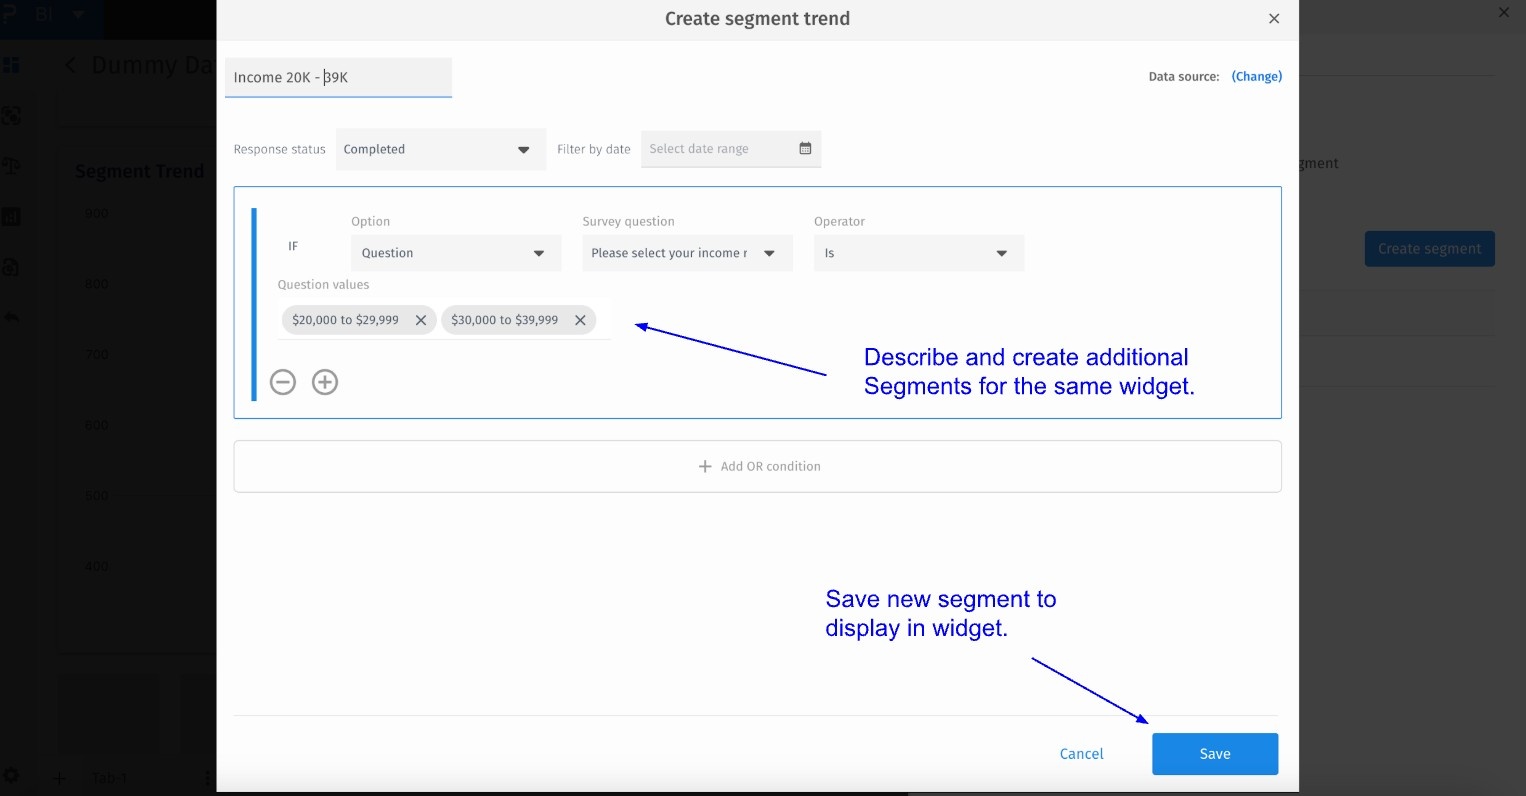Switch to Tab-1 at the bottom
This screenshot has height=796, width=1526.
(108, 778)
